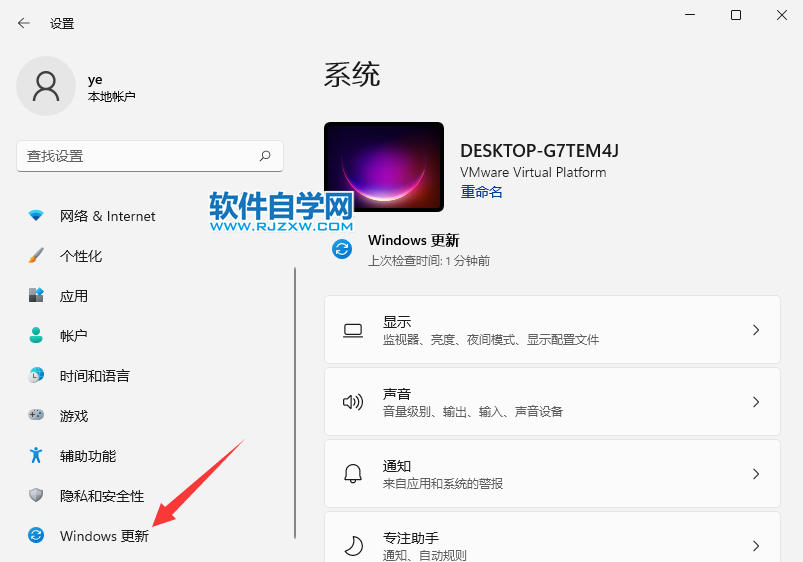The image size is (803, 562).
Task: Close the Settings window
Action: coord(781,15)
